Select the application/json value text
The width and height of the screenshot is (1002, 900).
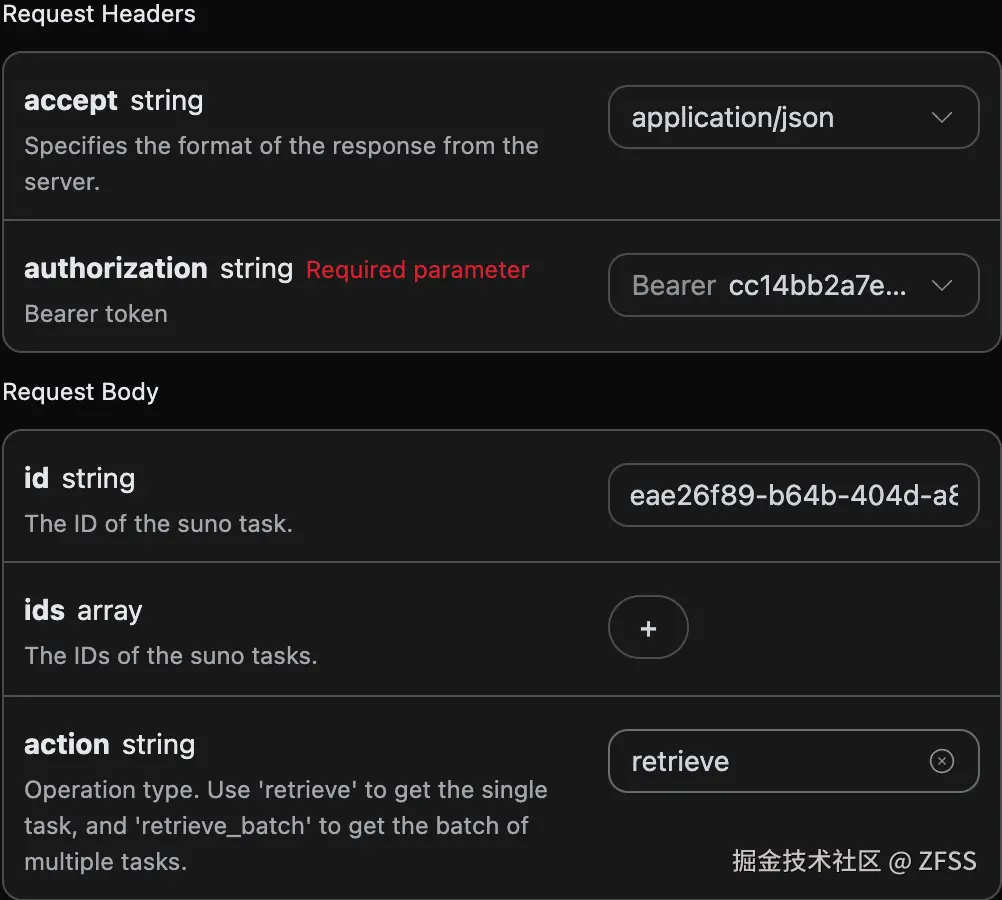(x=732, y=117)
